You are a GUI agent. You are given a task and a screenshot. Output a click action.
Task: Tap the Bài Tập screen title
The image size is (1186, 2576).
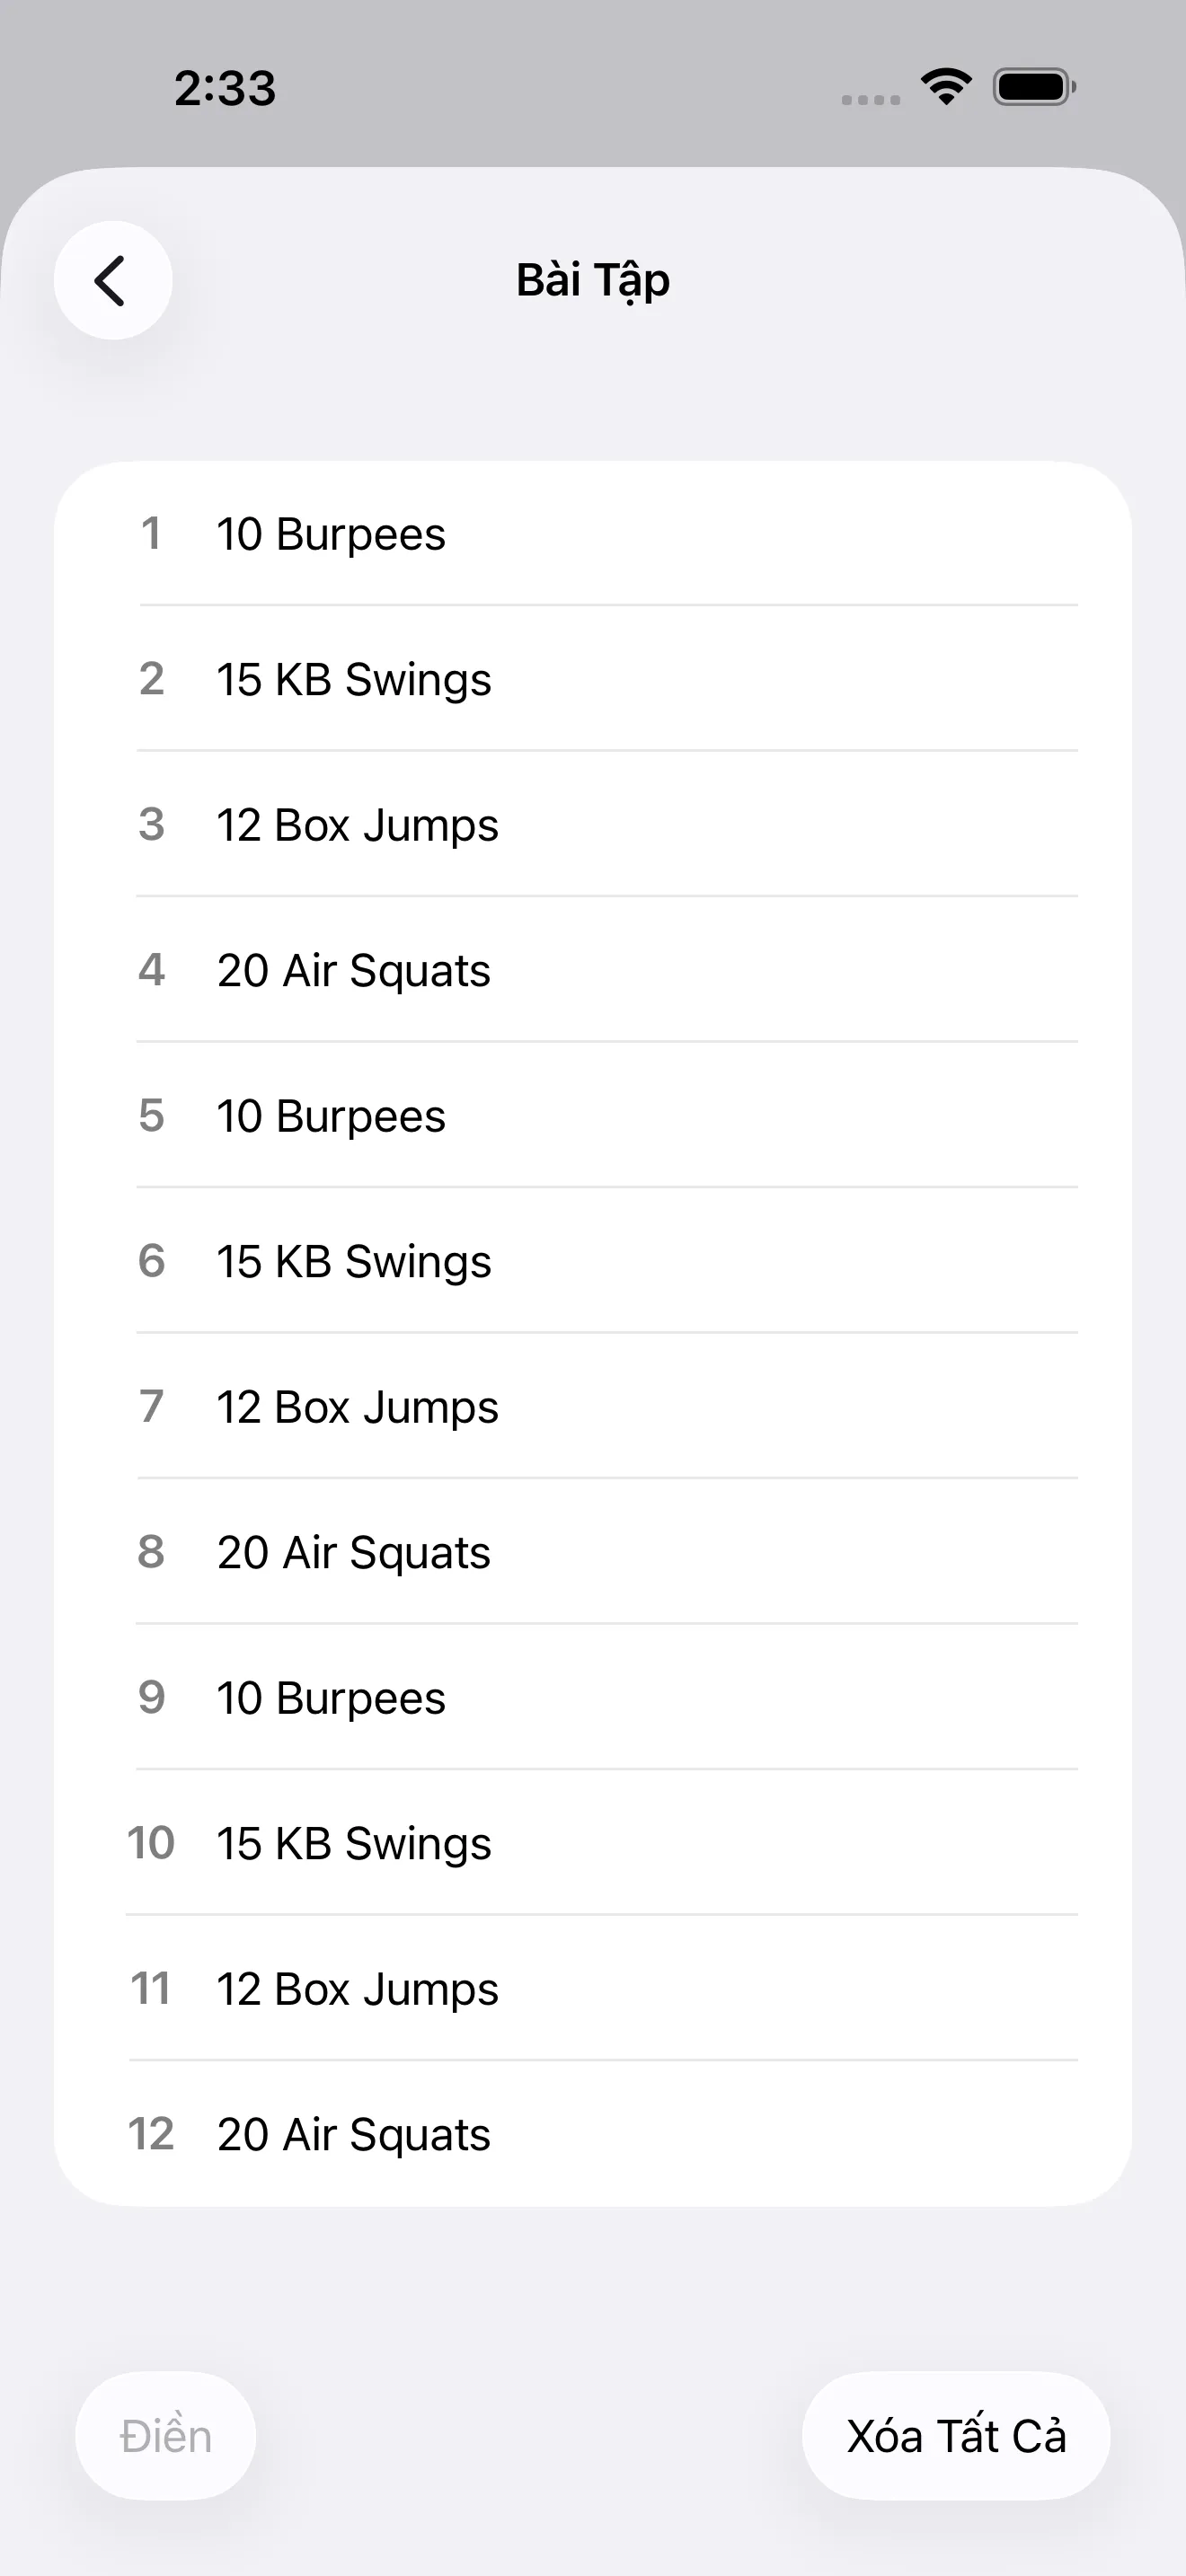pos(592,280)
